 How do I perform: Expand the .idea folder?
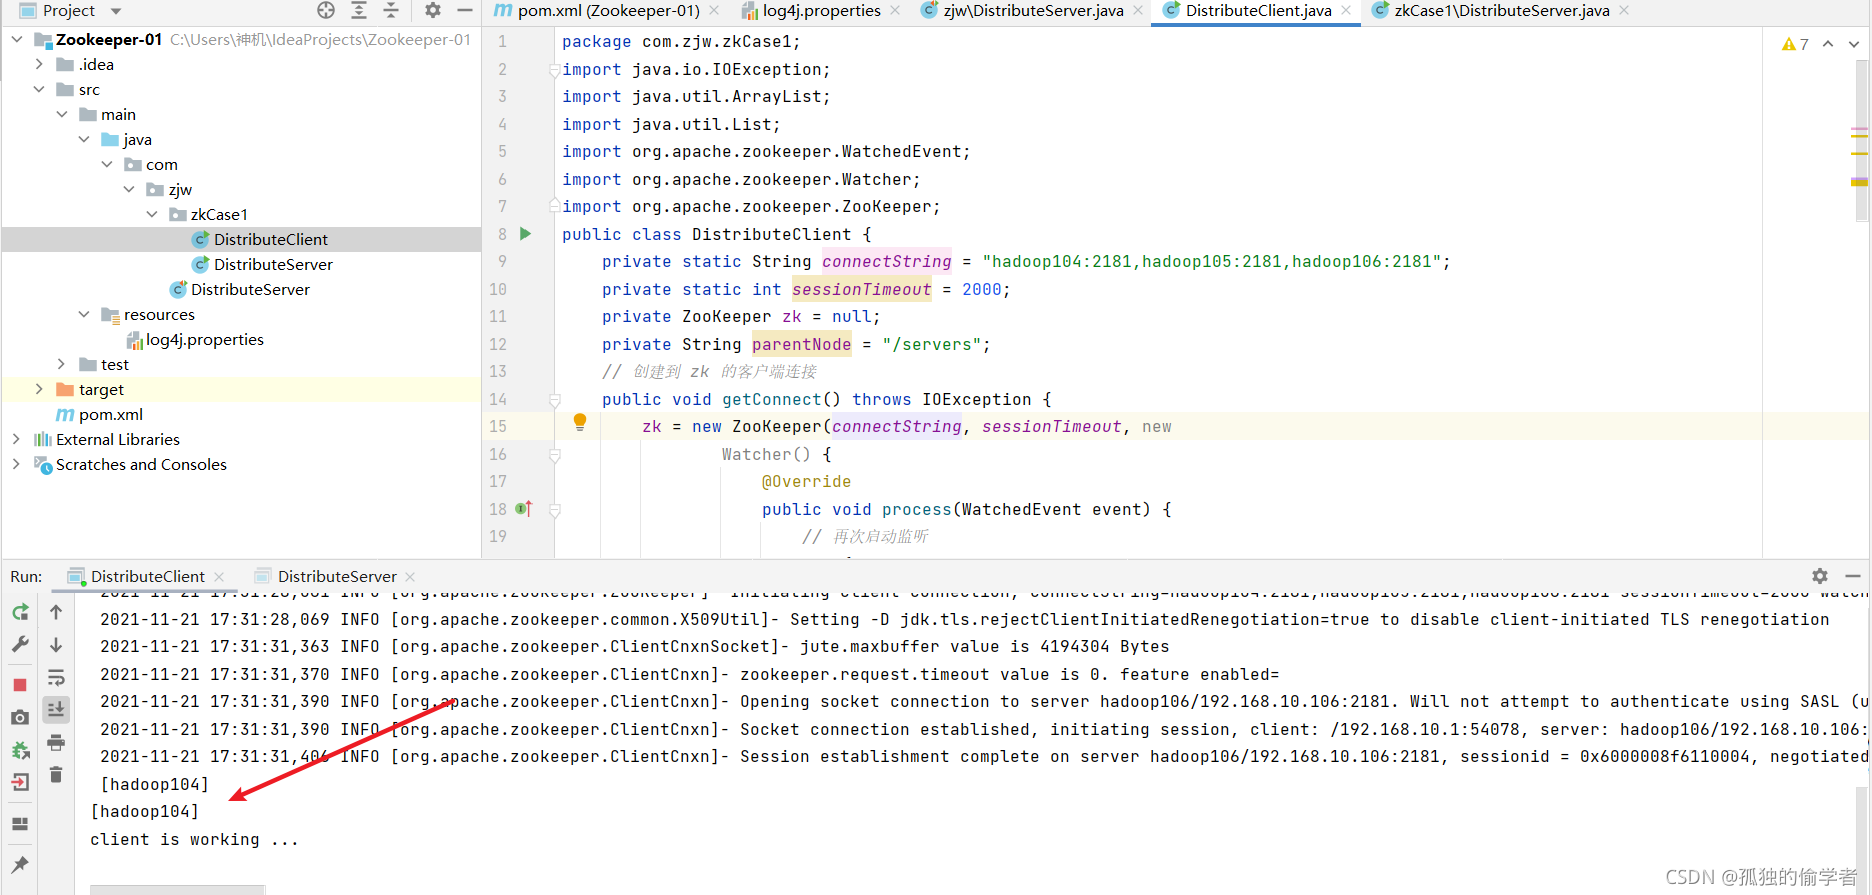[x=39, y=64]
